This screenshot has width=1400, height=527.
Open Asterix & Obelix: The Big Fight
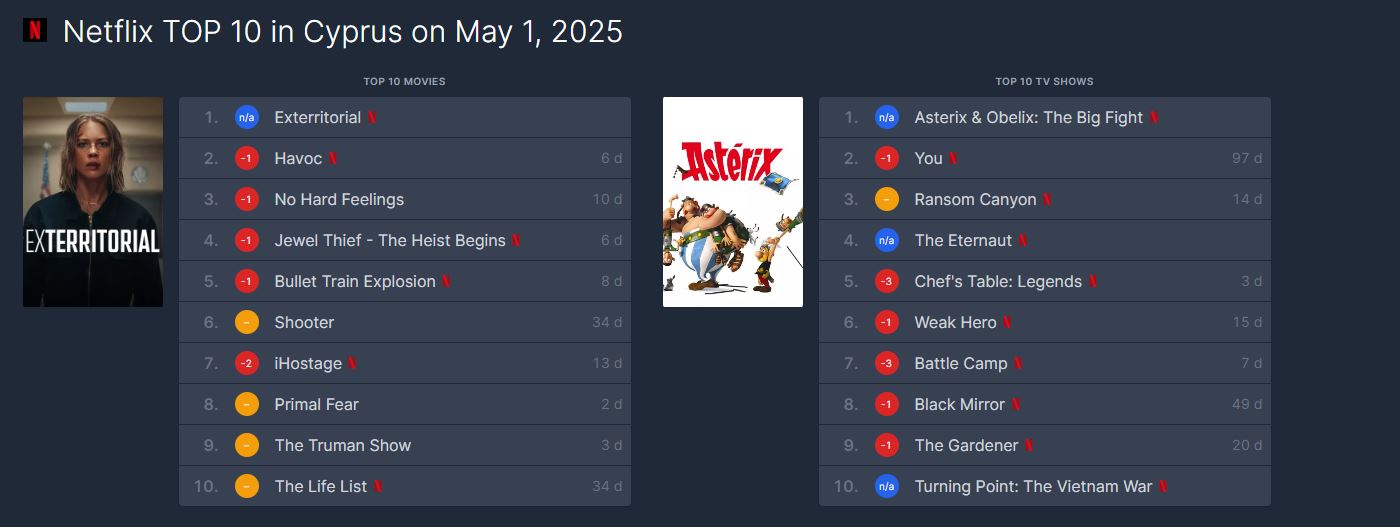(1028, 117)
